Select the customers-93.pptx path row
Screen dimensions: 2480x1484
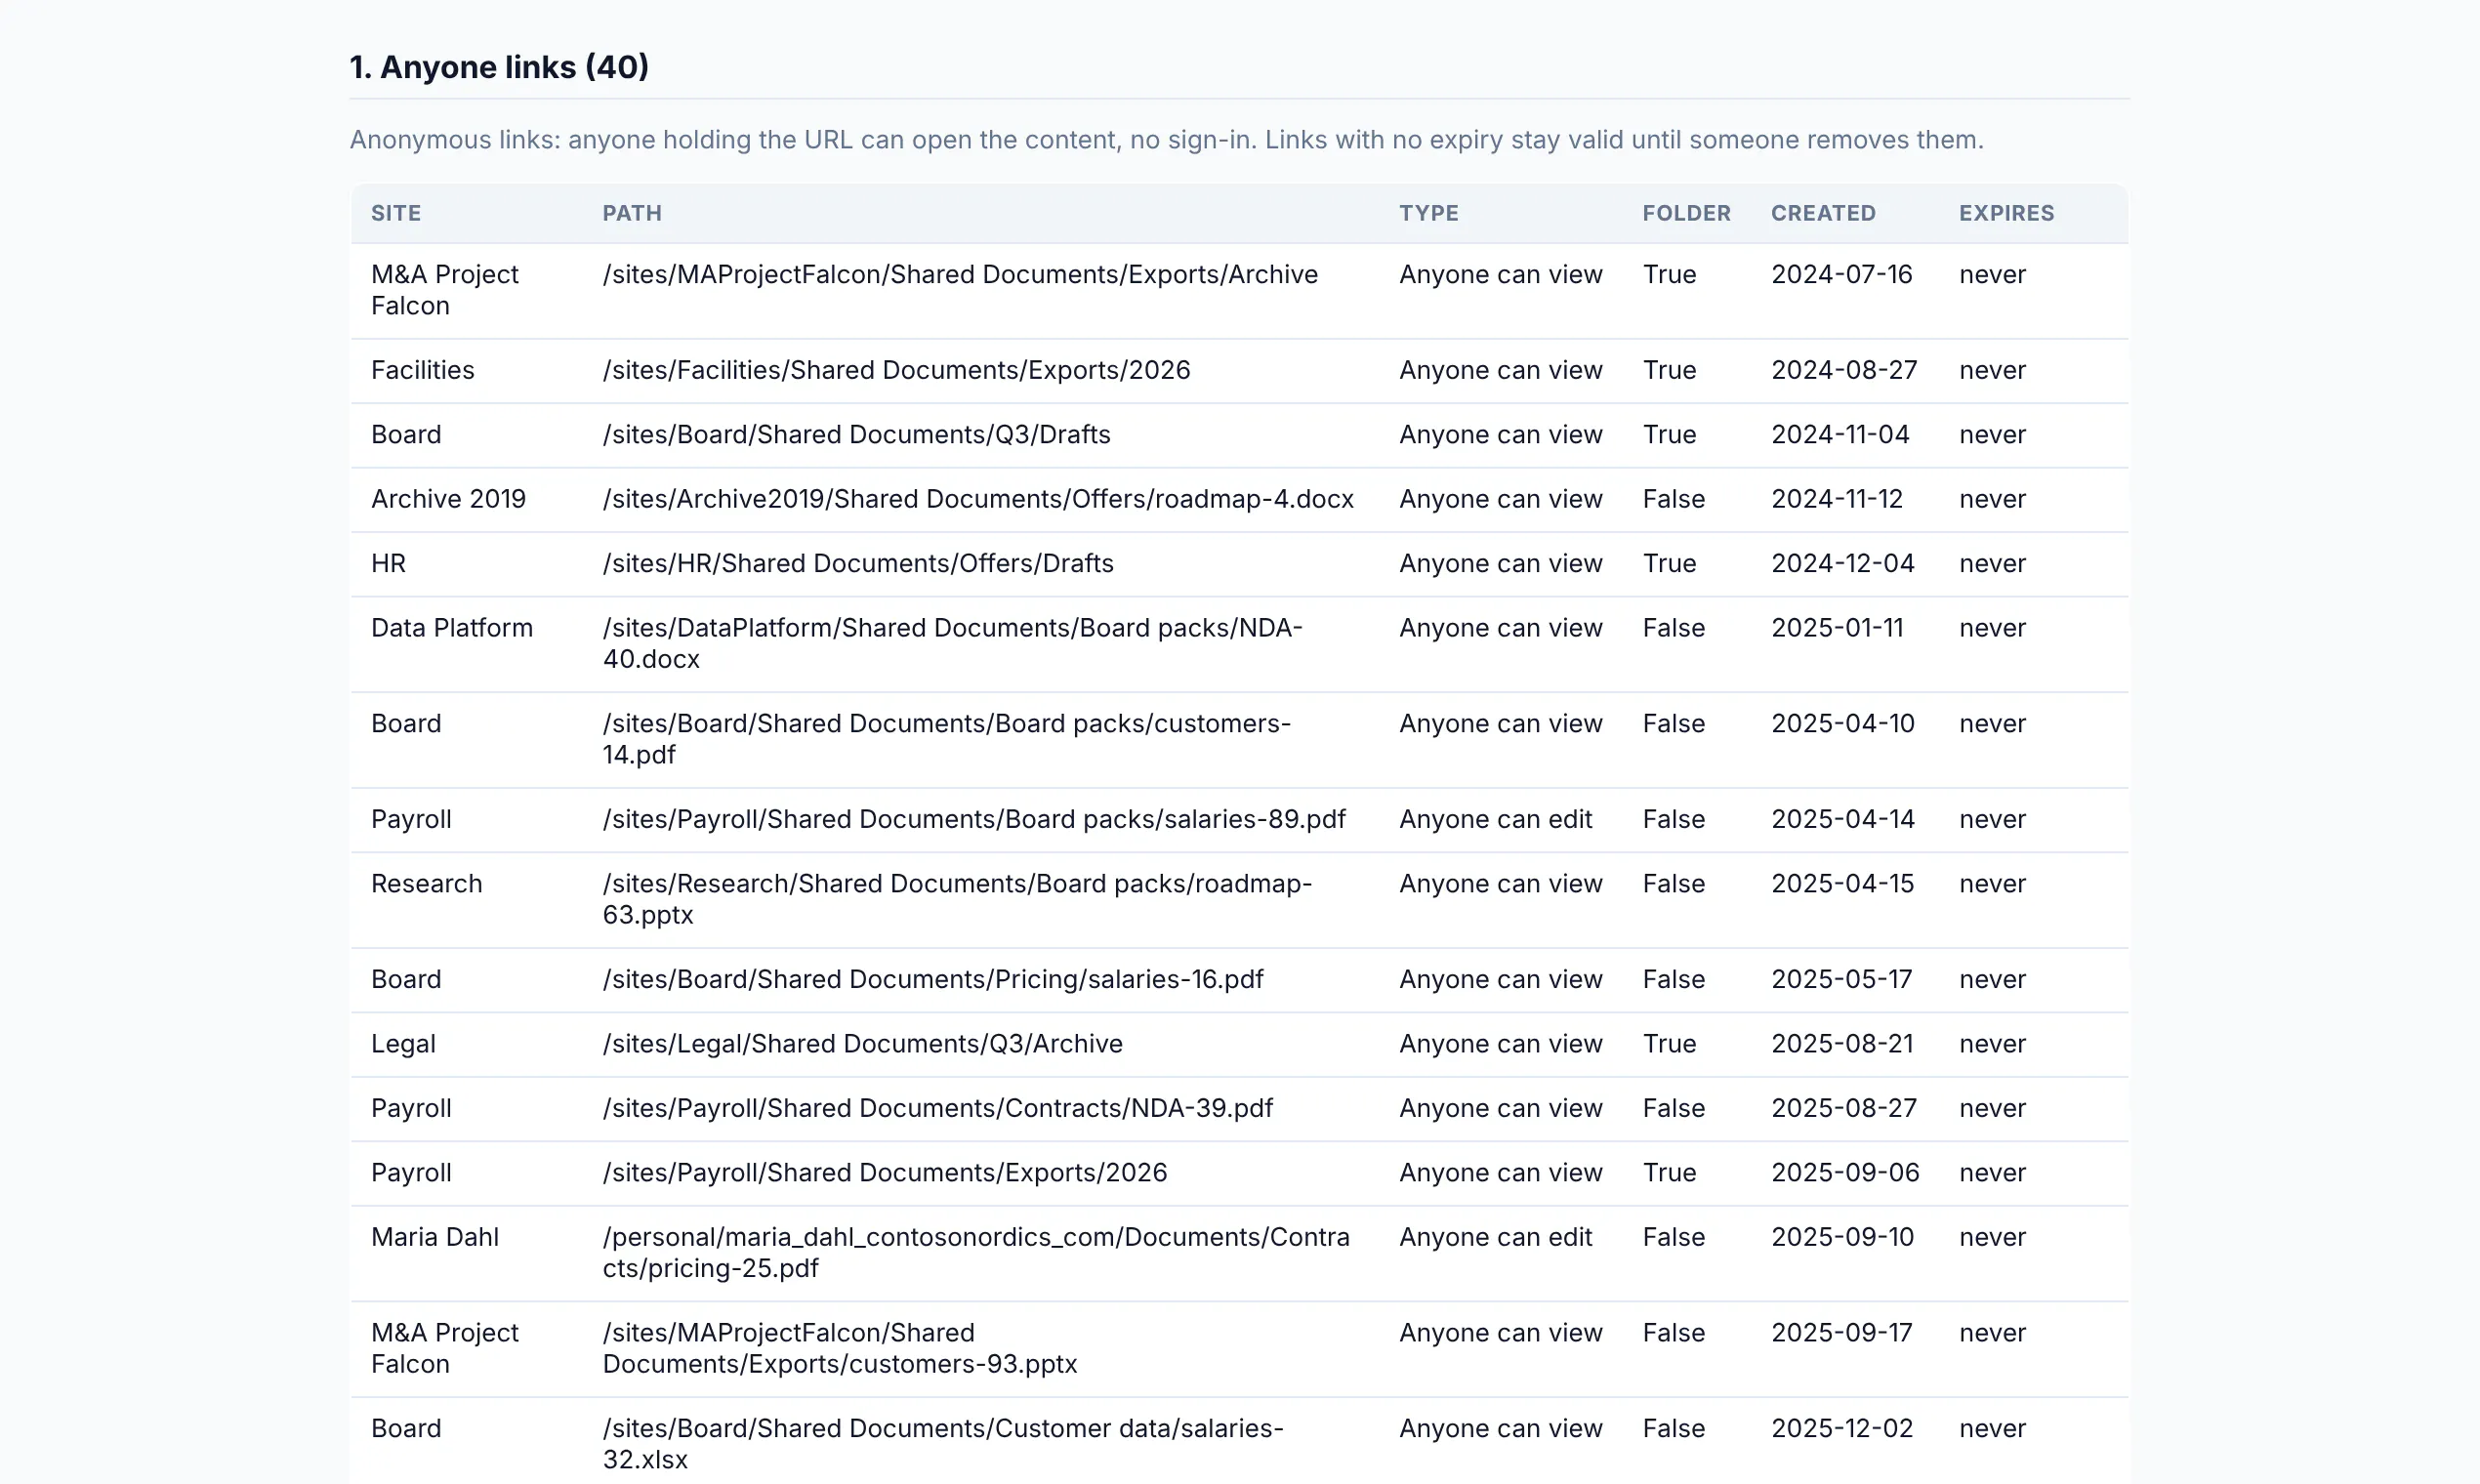tap(1239, 1348)
